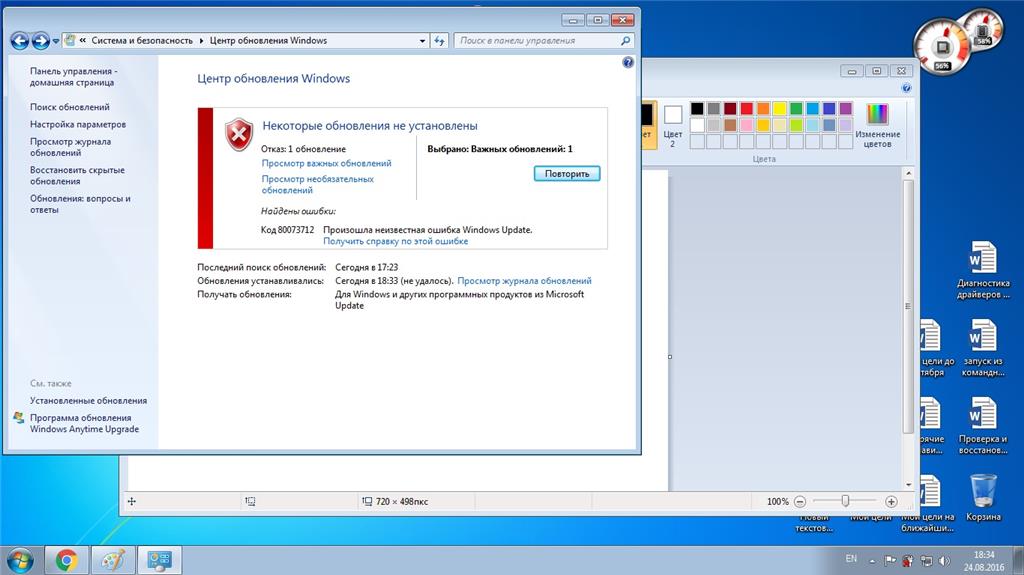
Task: Switch to Paint in taskbar
Action: 113,560
